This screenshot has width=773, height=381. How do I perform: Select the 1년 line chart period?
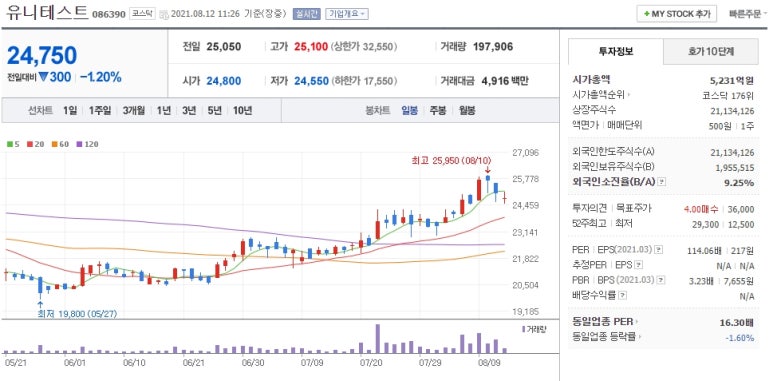[x=164, y=110]
